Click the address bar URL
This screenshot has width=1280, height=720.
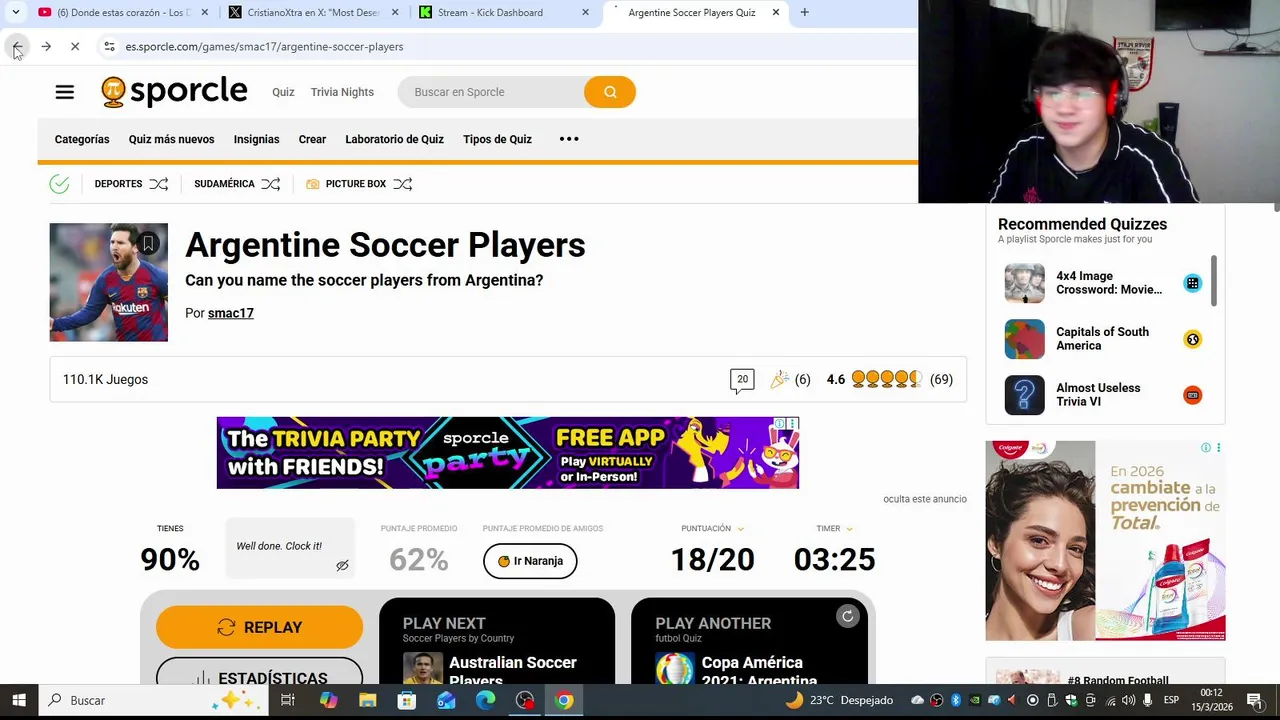[264, 46]
